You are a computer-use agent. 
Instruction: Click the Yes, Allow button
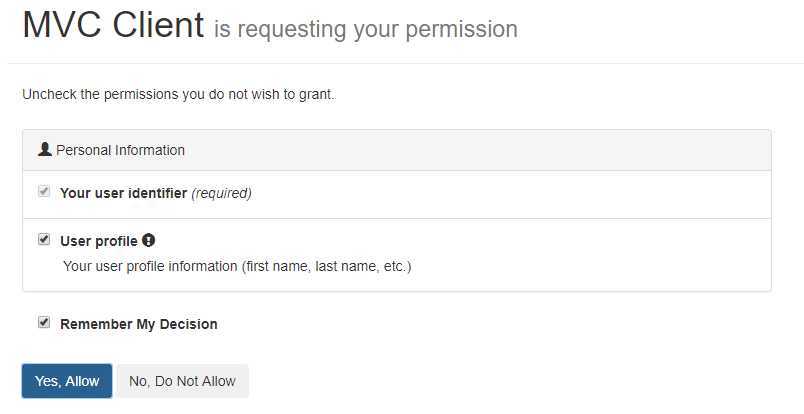[67, 381]
